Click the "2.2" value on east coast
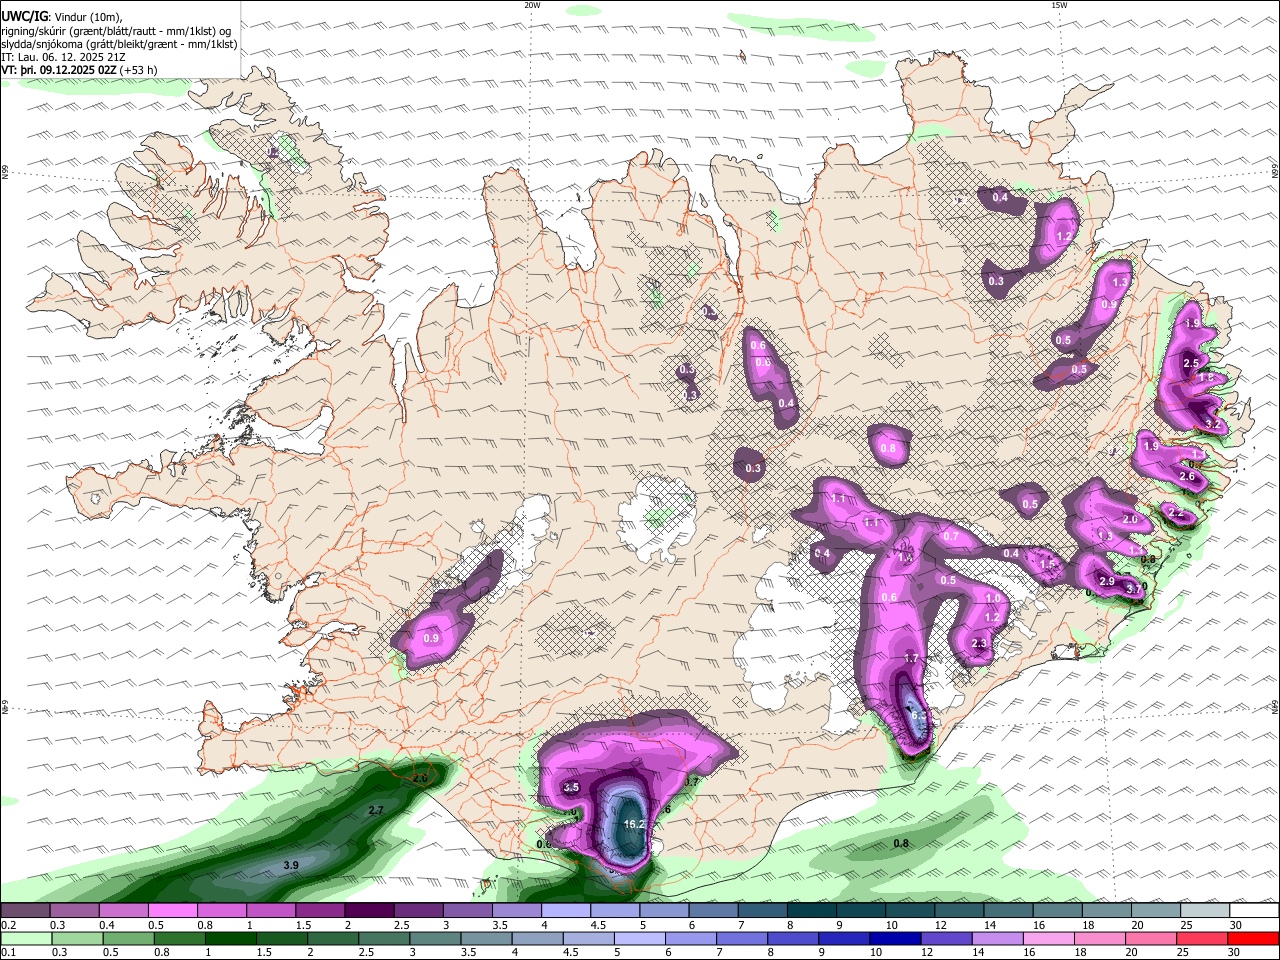 (x=1177, y=513)
